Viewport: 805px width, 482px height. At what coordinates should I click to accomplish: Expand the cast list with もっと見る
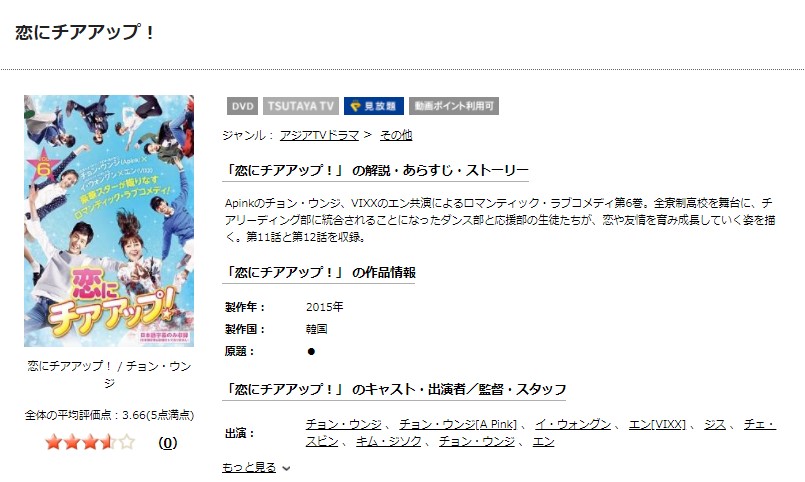[x=249, y=467]
